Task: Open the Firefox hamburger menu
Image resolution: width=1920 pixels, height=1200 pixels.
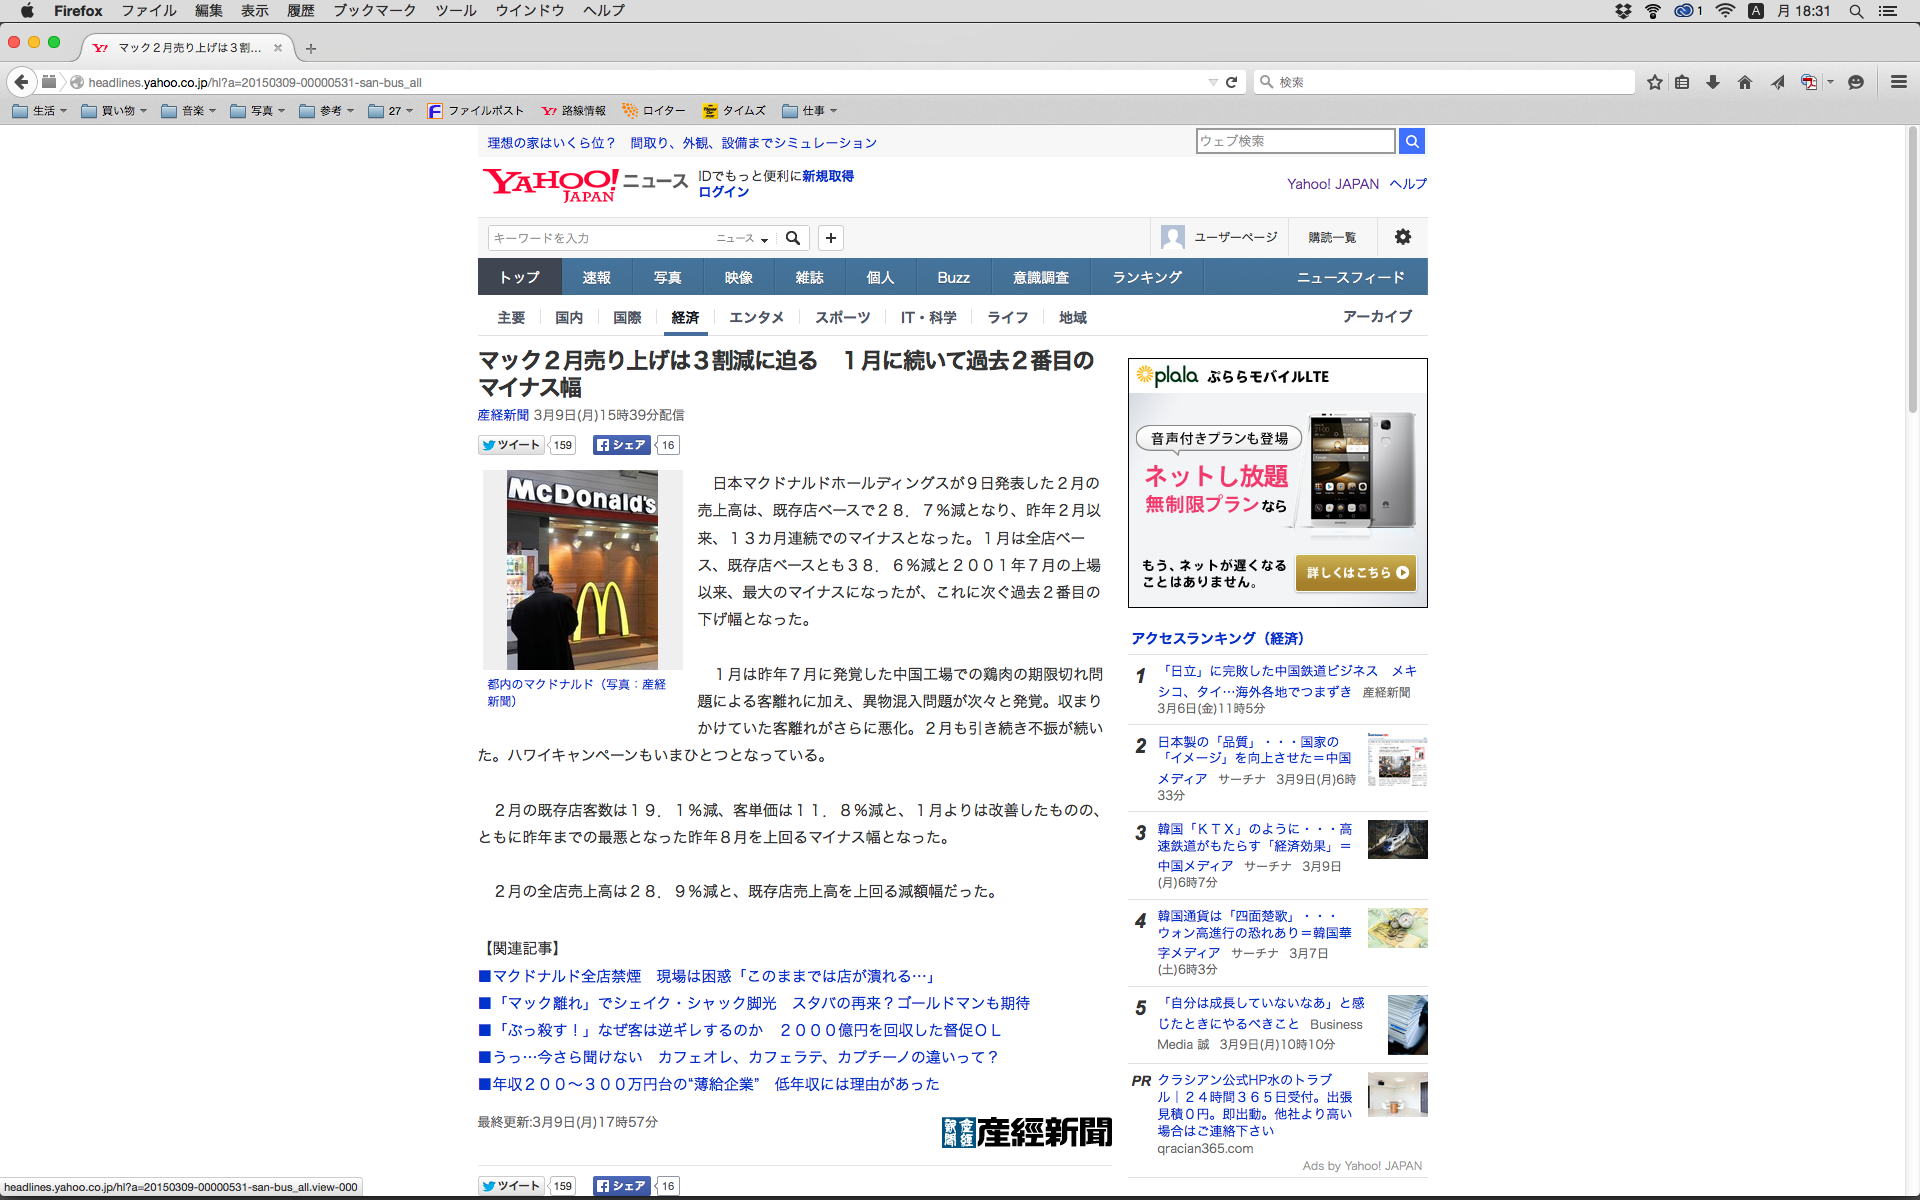Action: tap(1898, 82)
